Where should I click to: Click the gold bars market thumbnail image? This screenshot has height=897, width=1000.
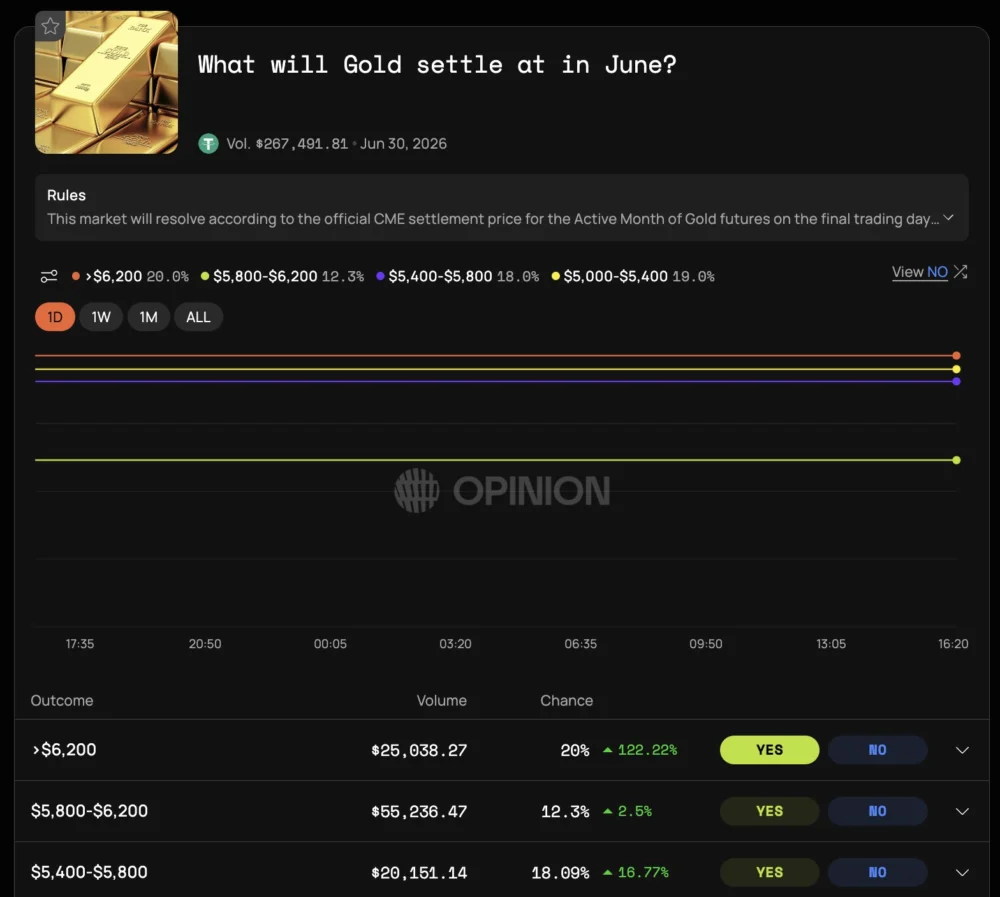[105, 82]
